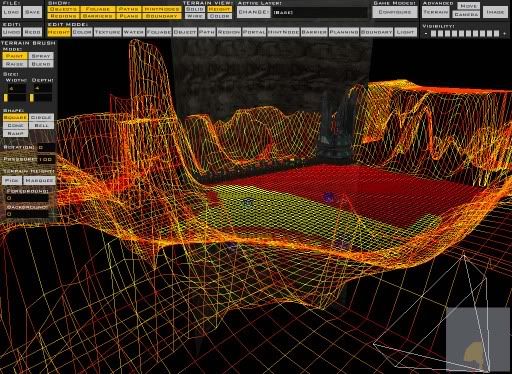This screenshot has width=512, height=374.
Task: Toggle Barriers display in Show group
Action: click(x=98, y=16)
